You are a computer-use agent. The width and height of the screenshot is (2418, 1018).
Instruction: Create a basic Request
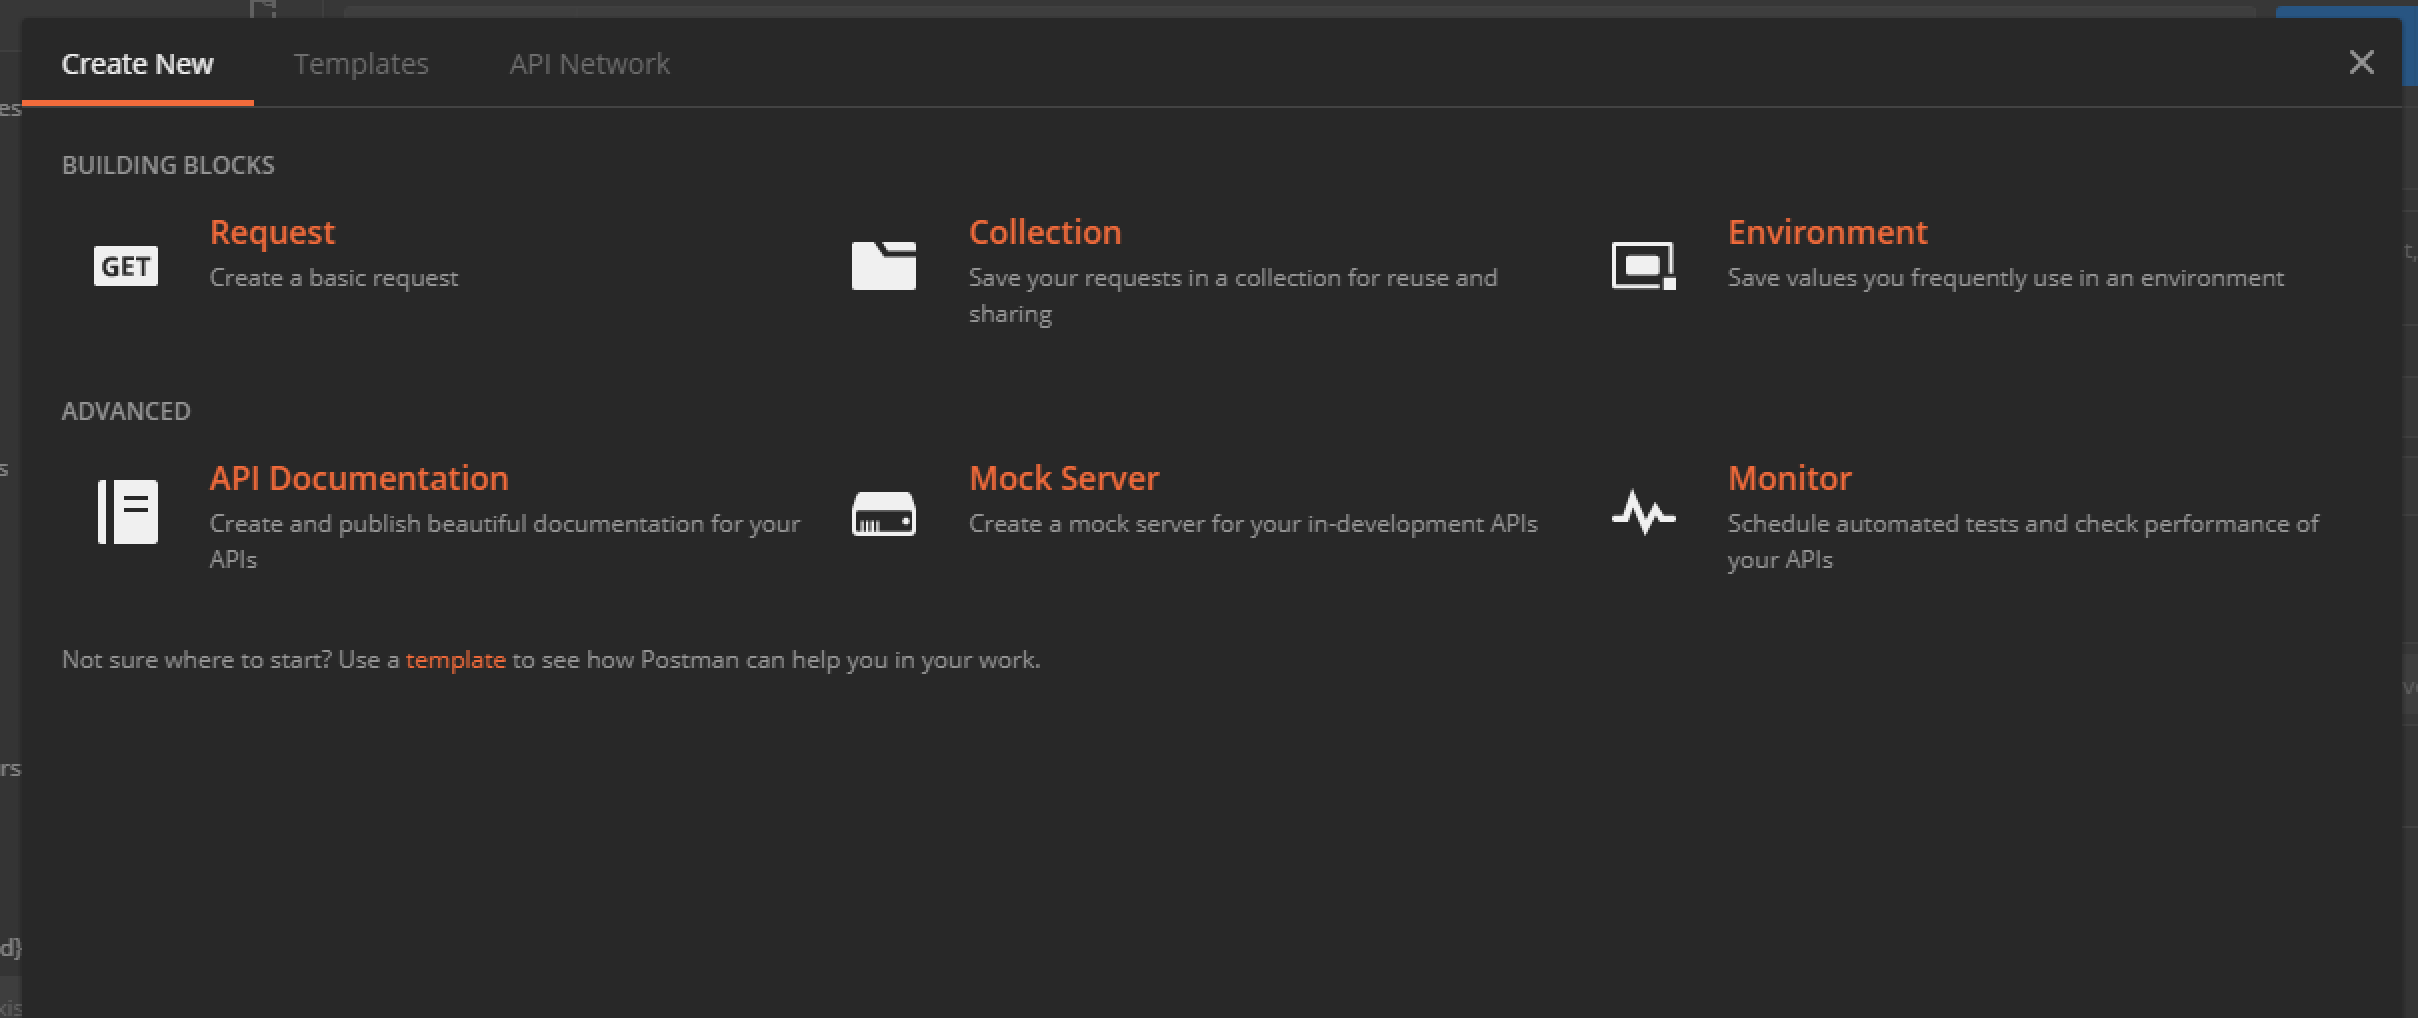pyautogui.click(x=272, y=232)
